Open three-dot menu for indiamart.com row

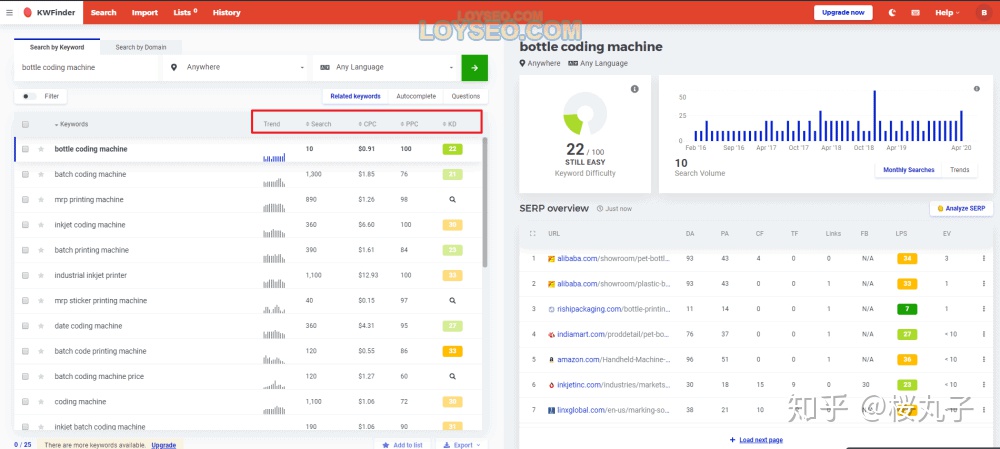[x=983, y=334]
